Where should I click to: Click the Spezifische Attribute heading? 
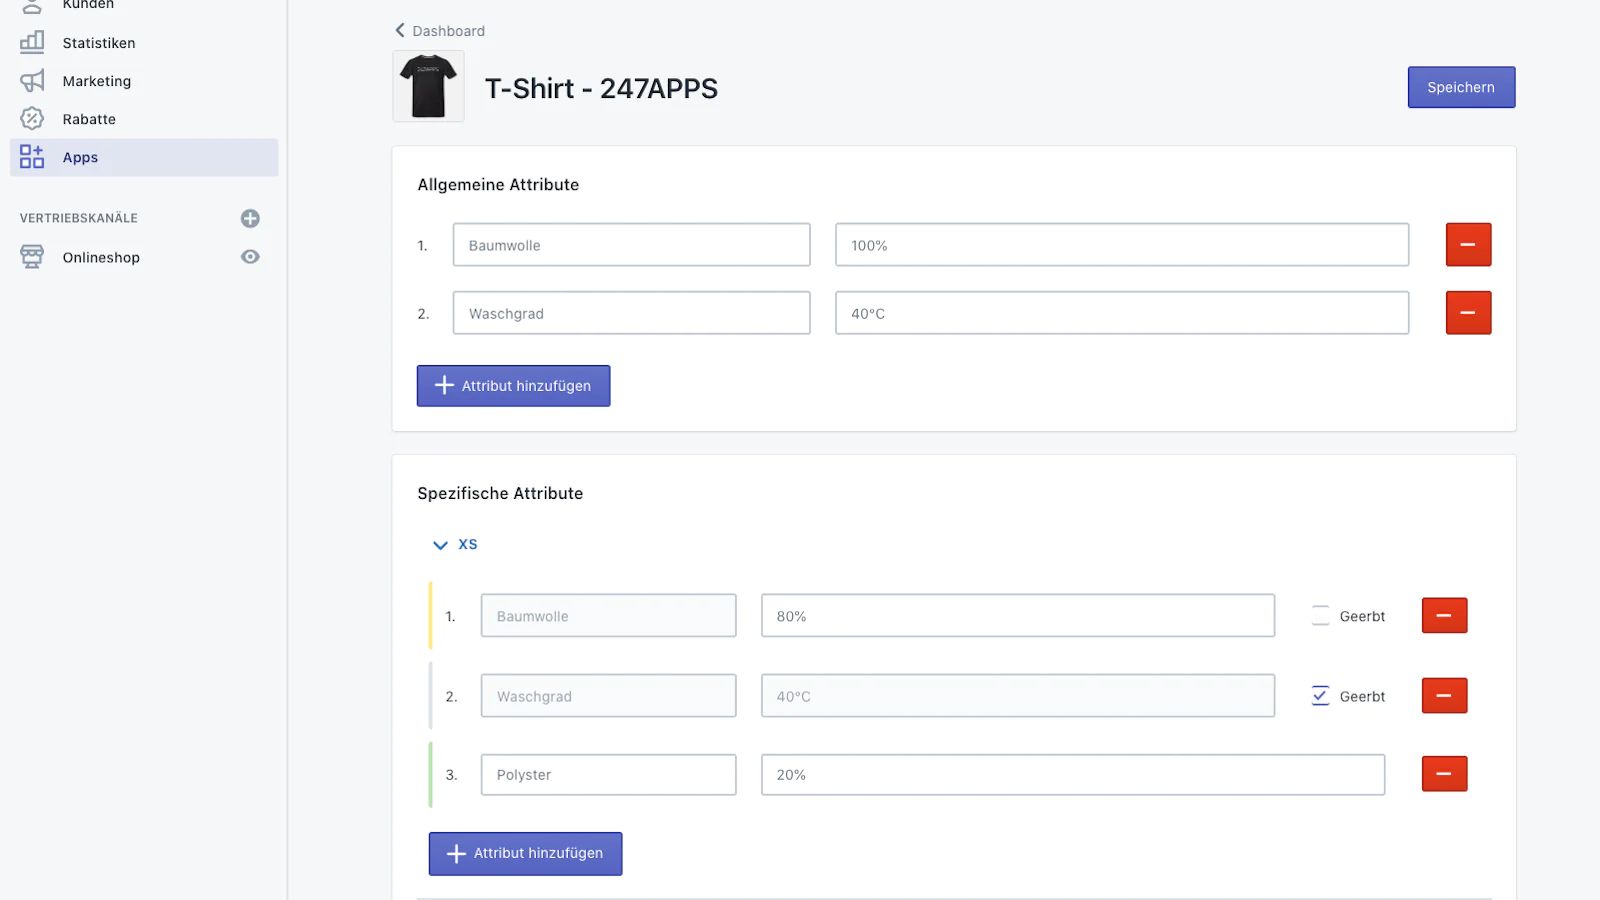500,493
